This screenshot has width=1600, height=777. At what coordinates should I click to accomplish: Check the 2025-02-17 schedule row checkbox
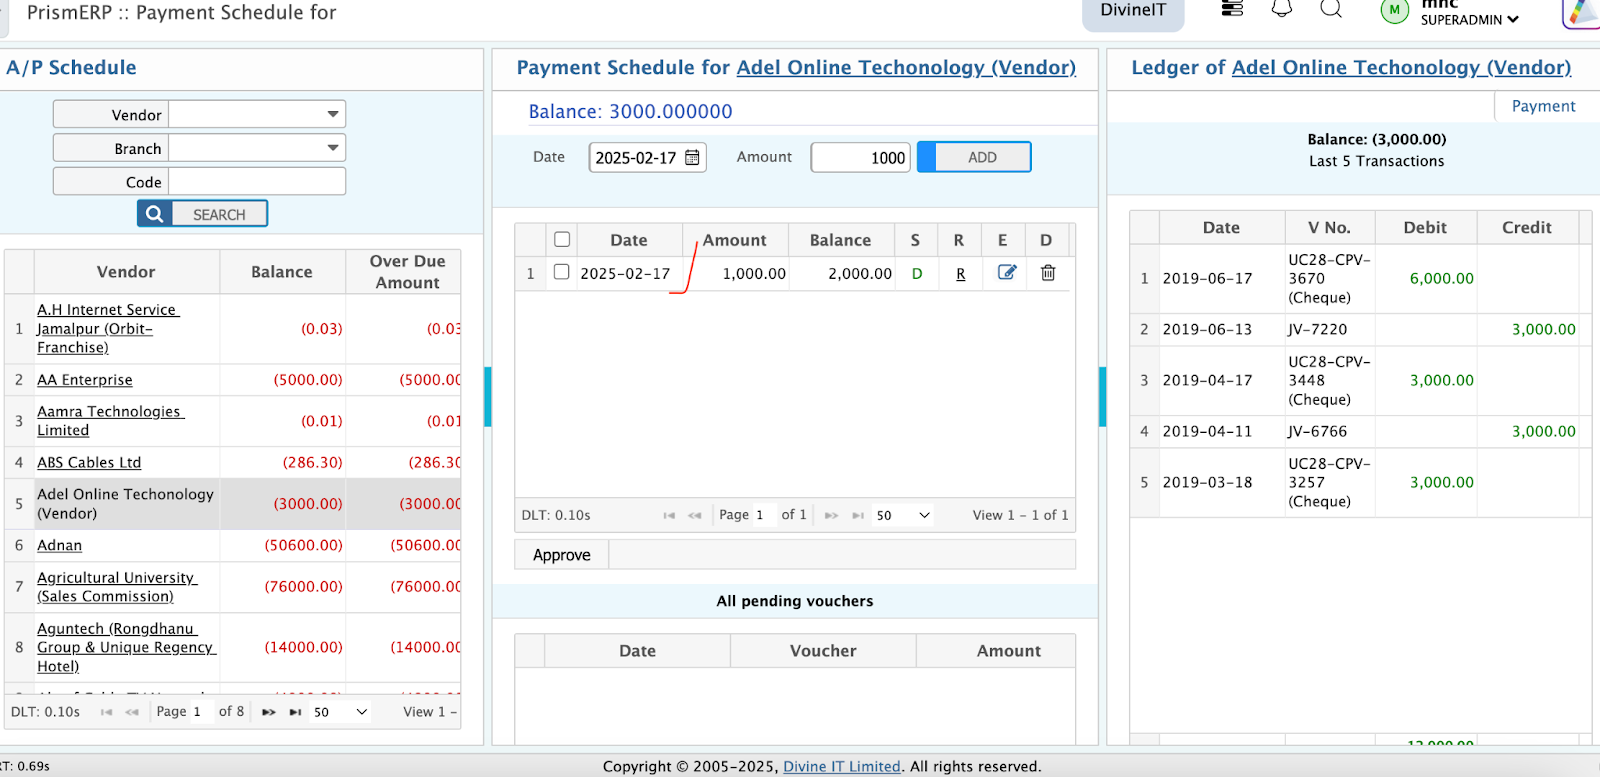(x=562, y=272)
